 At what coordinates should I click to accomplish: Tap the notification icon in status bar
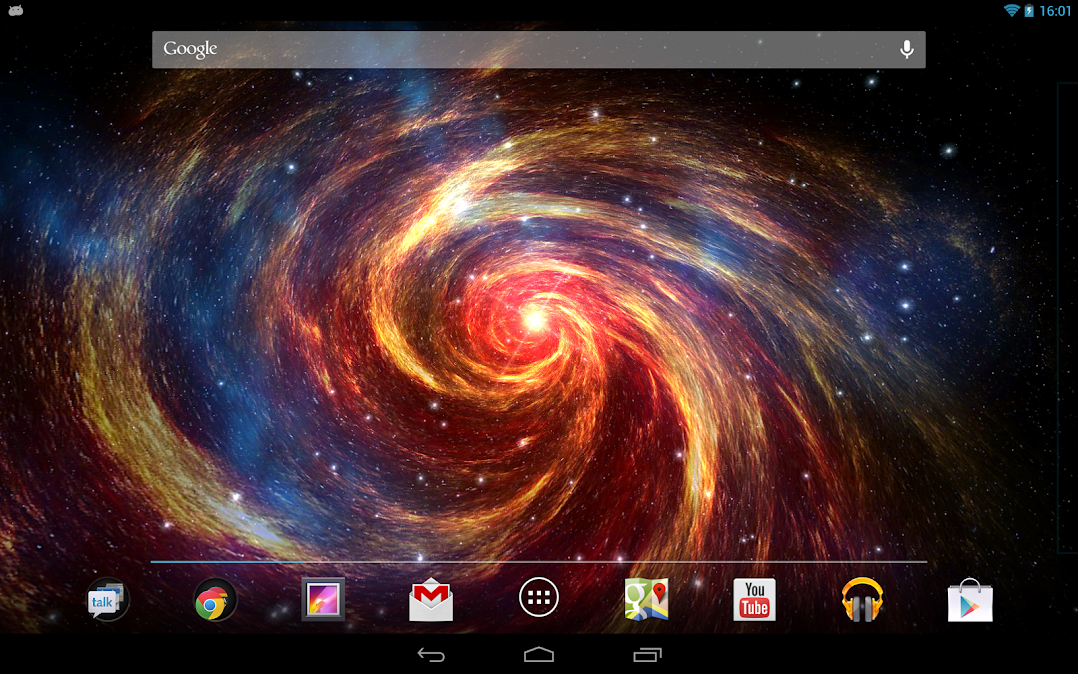[x=15, y=10]
